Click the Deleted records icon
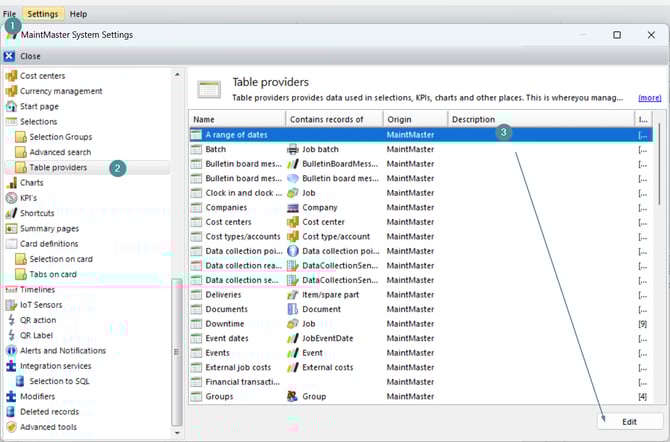The width and height of the screenshot is (670, 442). (x=11, y=412)
